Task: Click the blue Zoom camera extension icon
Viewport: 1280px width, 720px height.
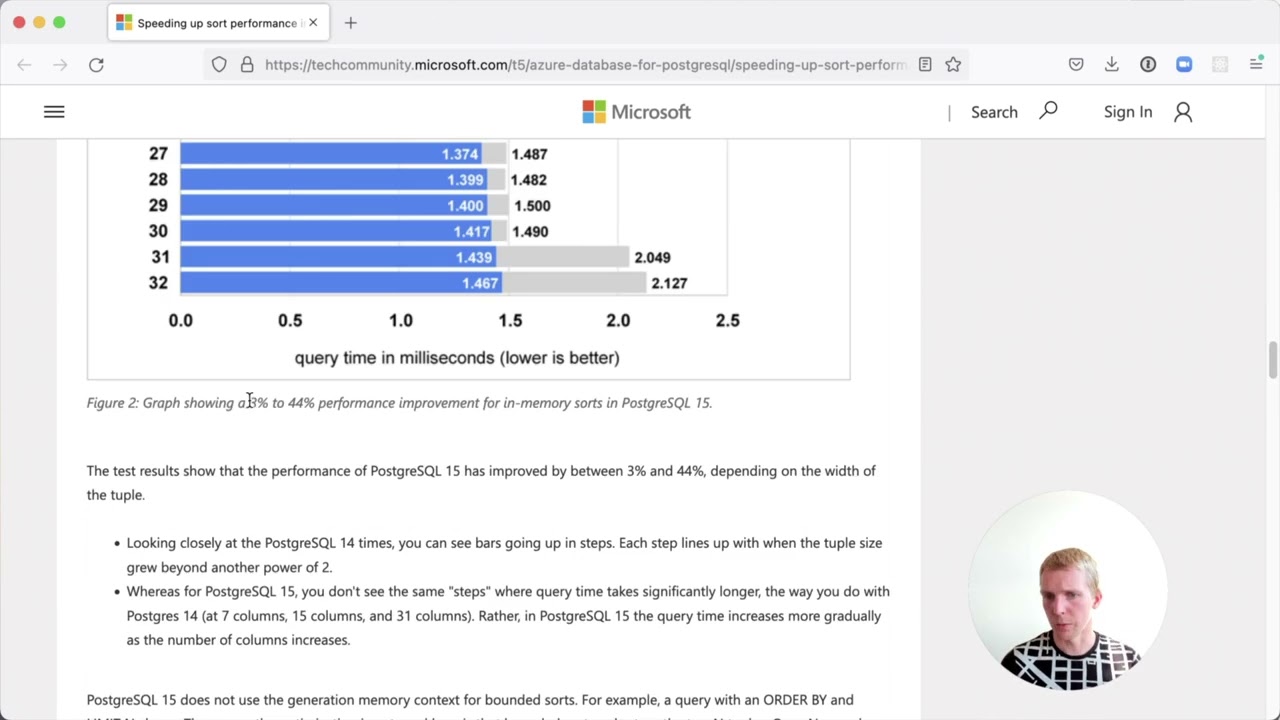Action: click(1184, 65)
